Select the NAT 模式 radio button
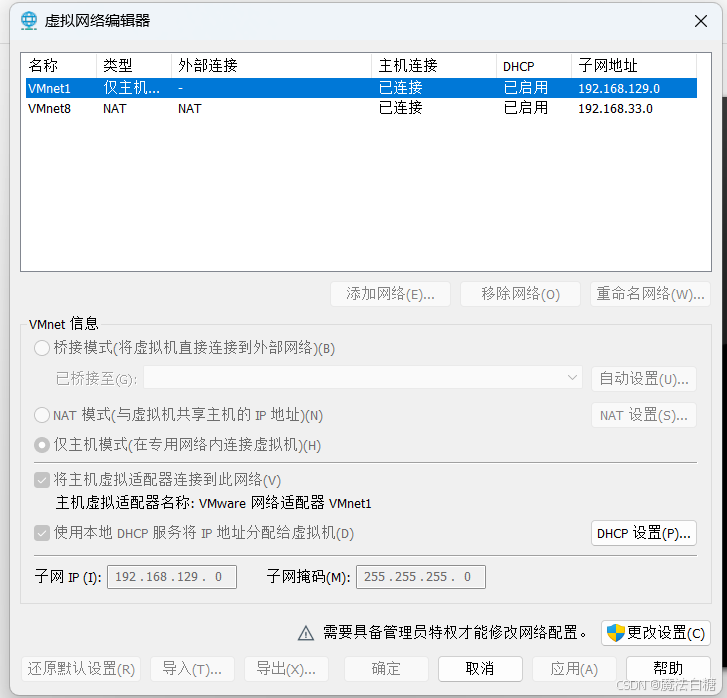Image resolution: width=727 pixels, height=698 pixels. pos(42,415)
